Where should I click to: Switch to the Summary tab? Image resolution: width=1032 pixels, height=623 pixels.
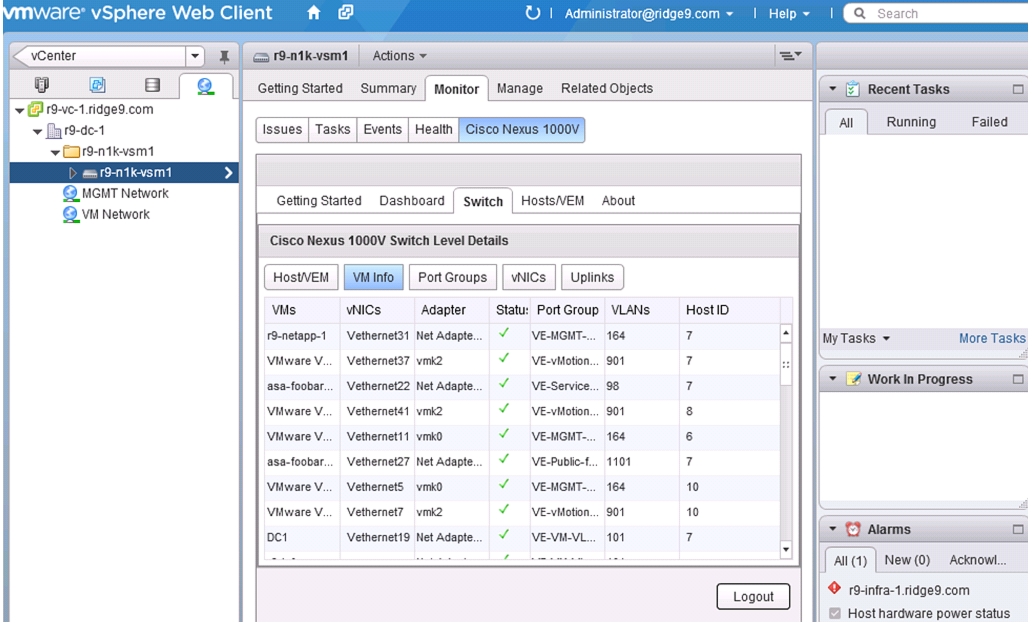tap(388, 88)
